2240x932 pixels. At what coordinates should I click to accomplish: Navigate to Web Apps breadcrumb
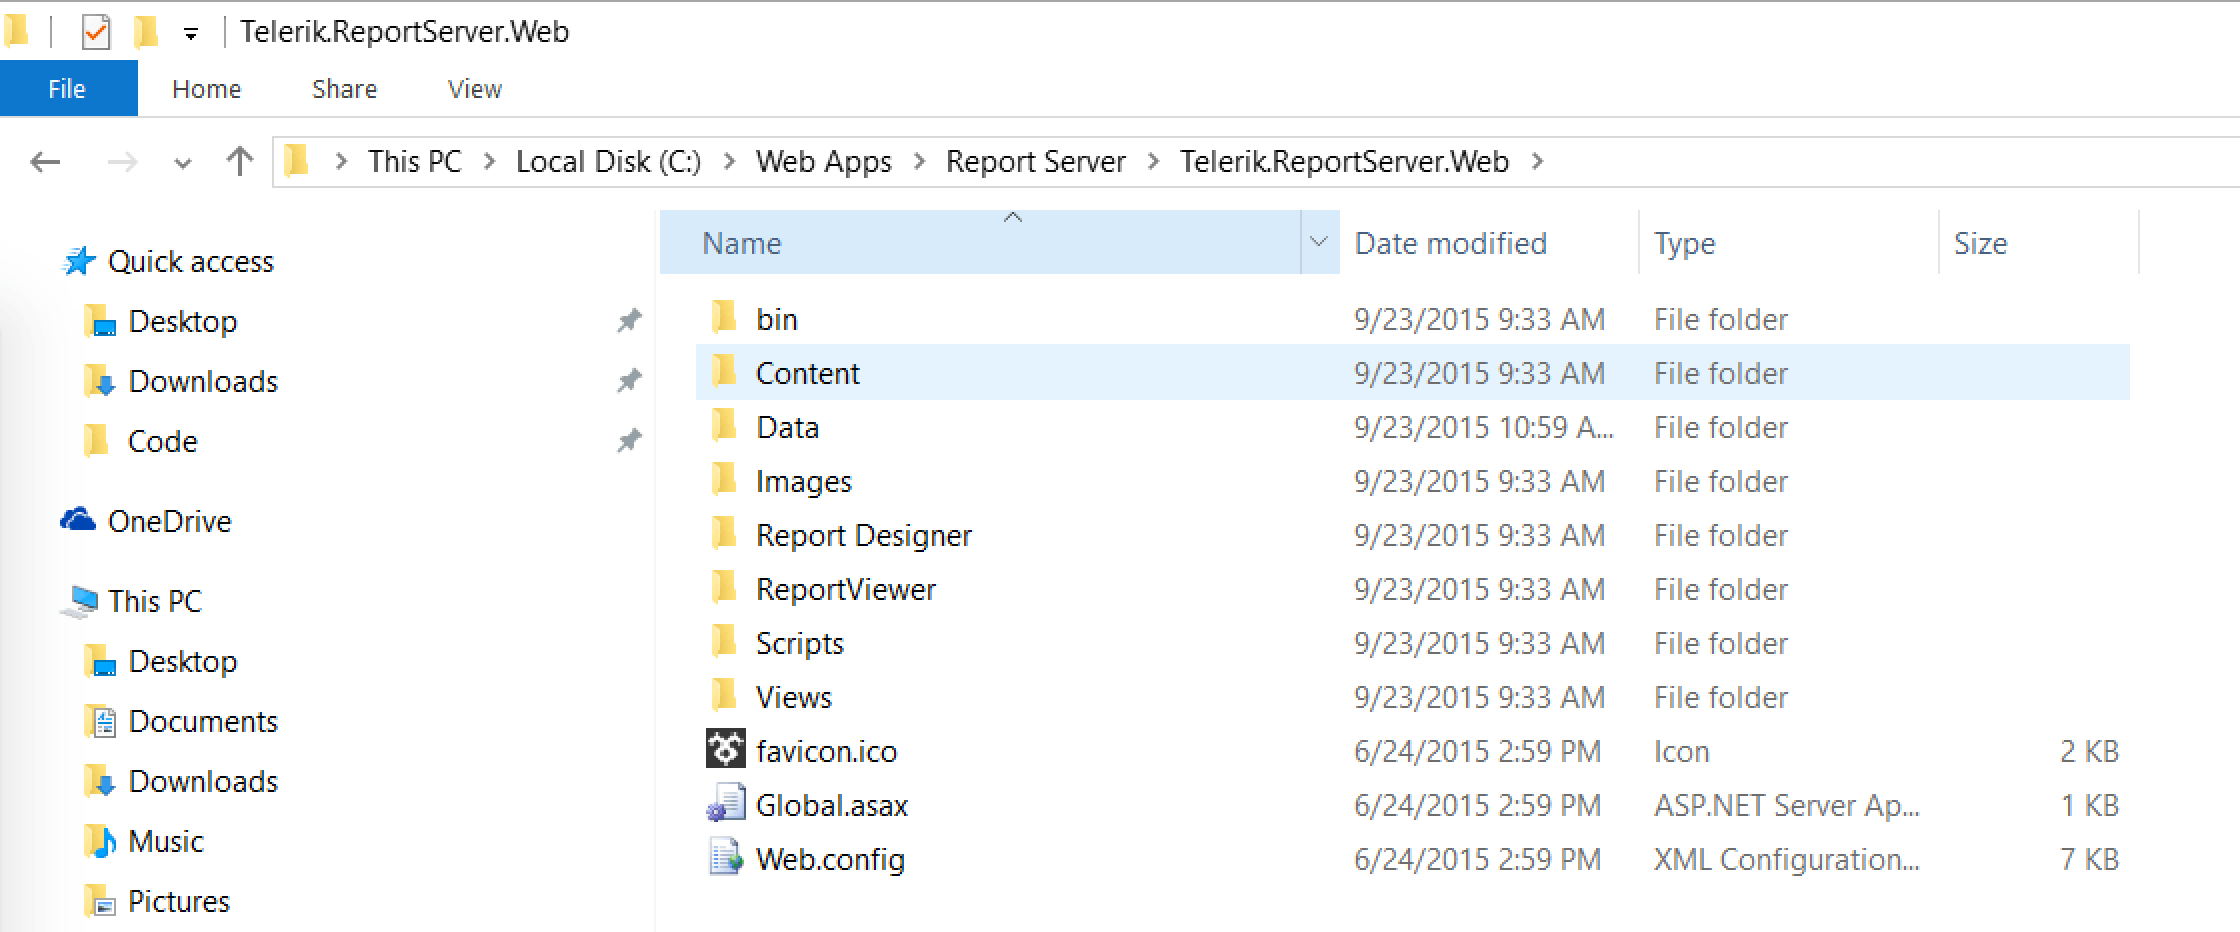tap(823, 161)
